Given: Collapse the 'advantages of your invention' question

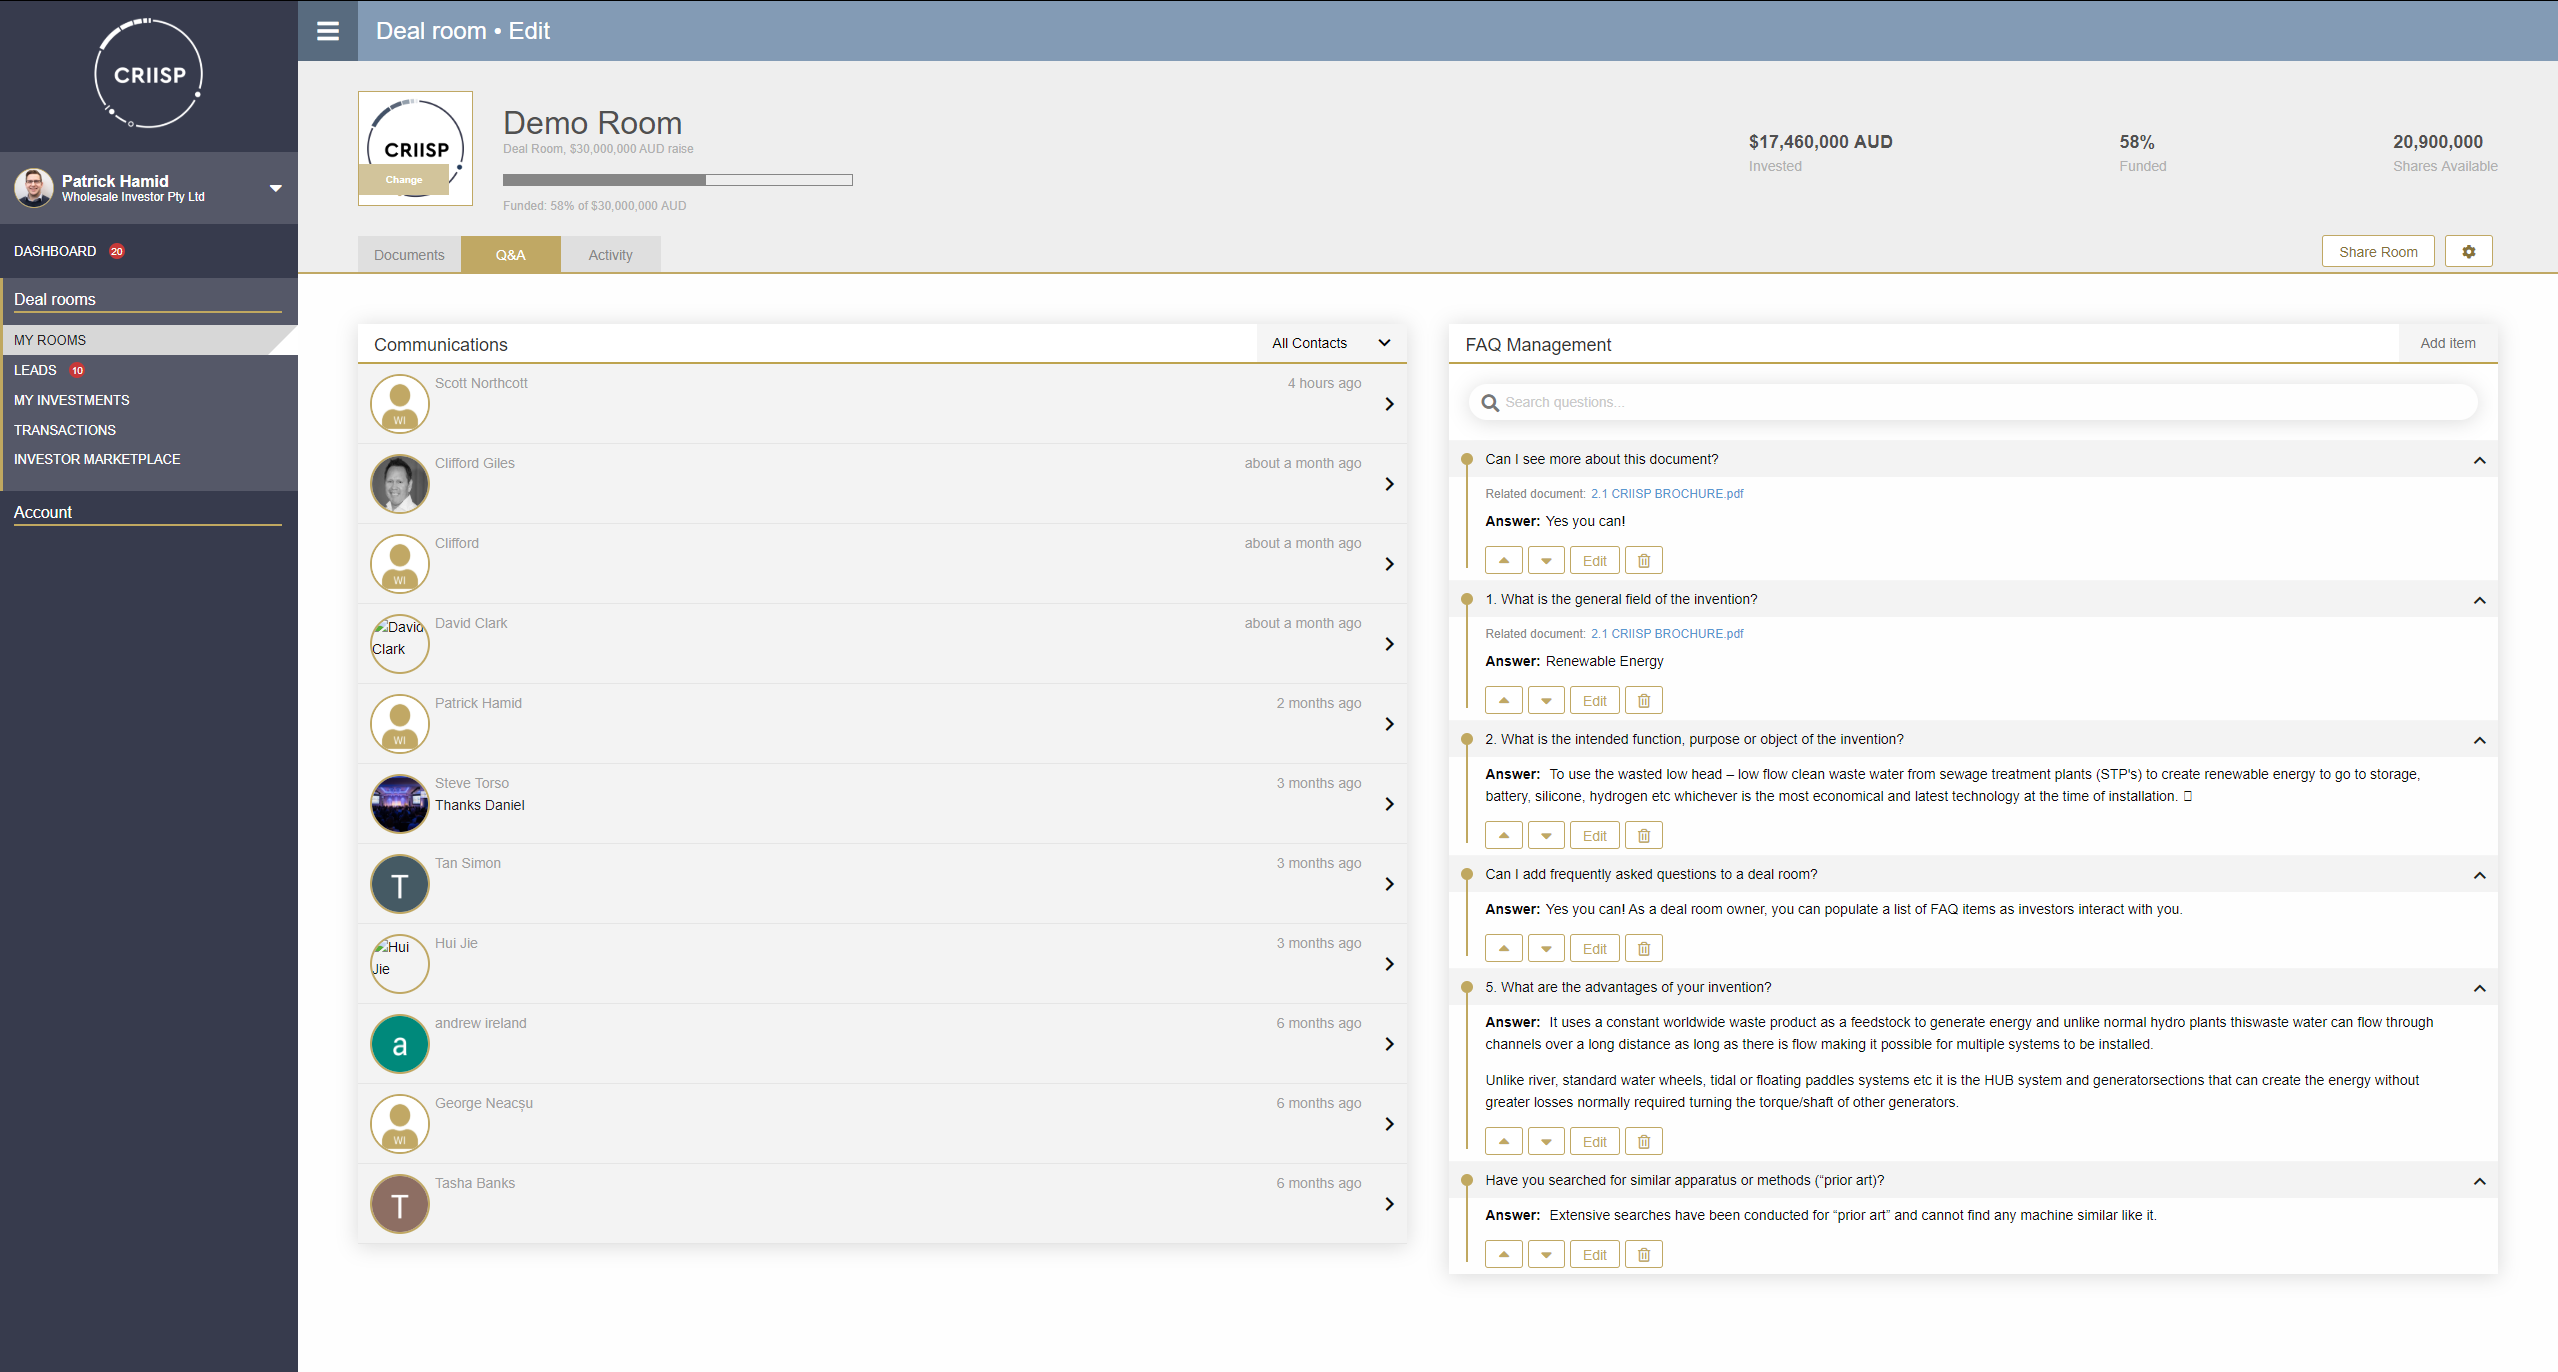Looking at the screenshot, I should (2479, 988).
